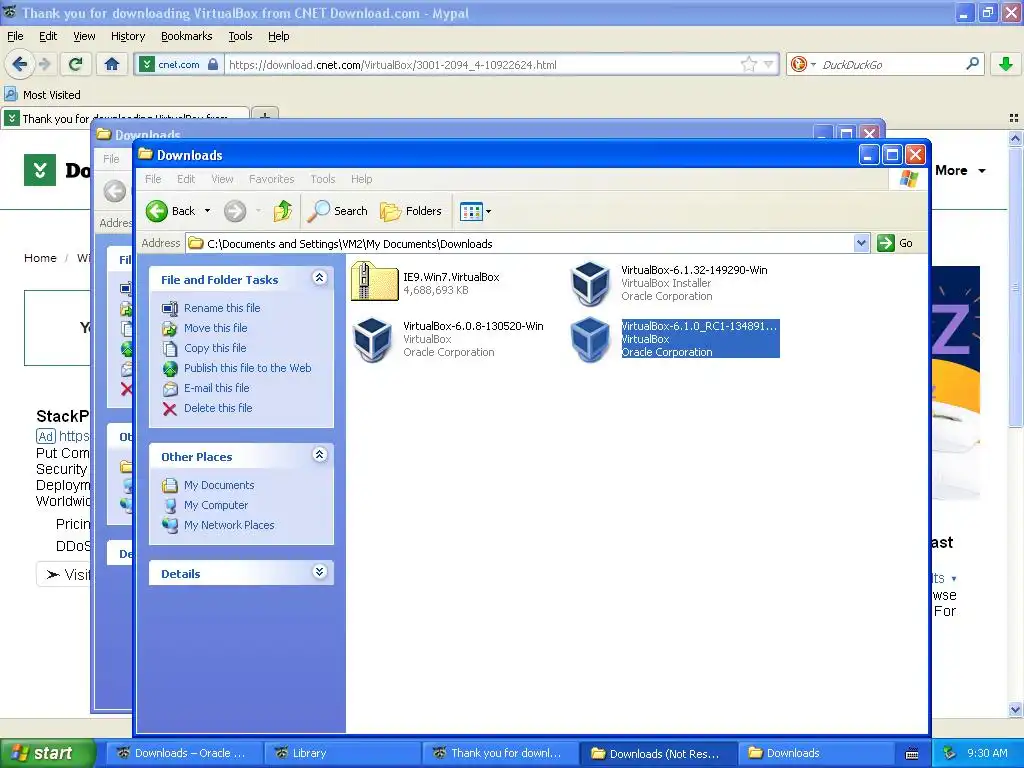Image resolution: width=1024 pixels, height=768 pixels.
Task: Click the Explorer Forward arrow button
Action: (x=235, y=211)
